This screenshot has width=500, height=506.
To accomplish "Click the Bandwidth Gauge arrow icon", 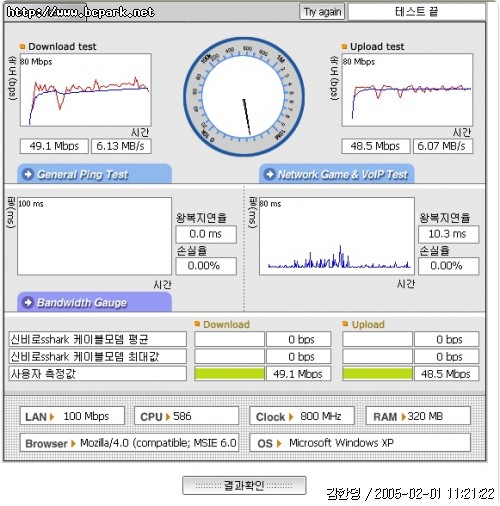I will (28, 302).
